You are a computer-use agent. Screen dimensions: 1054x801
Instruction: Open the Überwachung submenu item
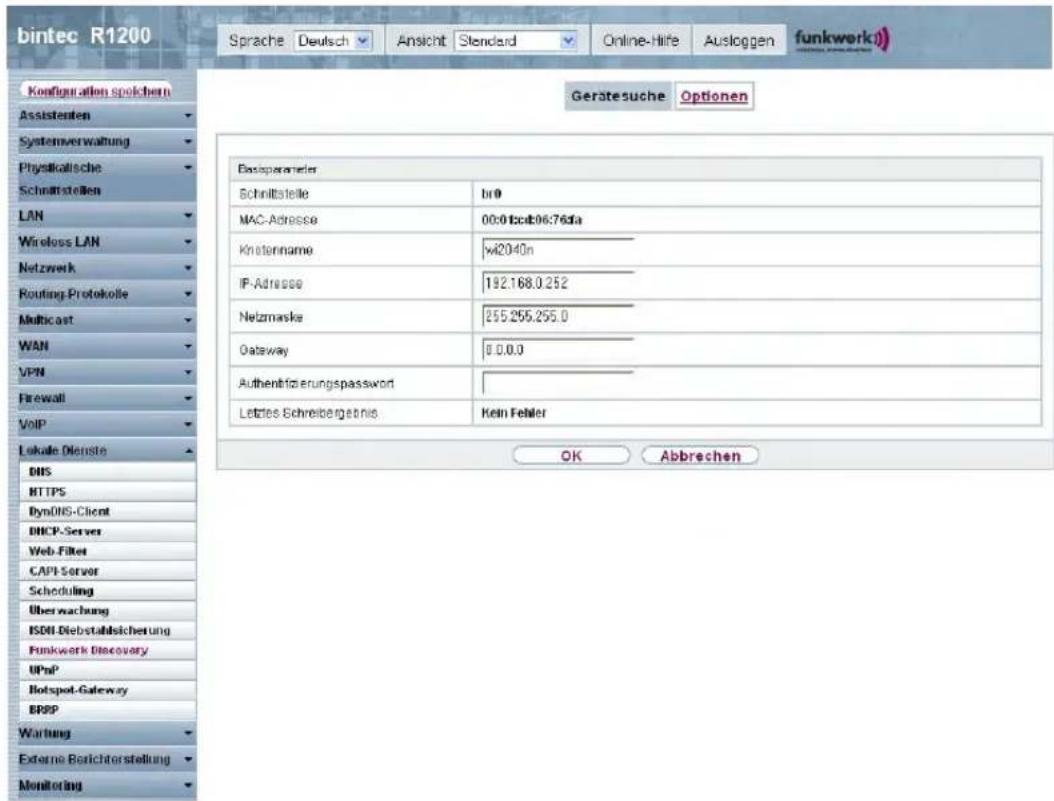pyautogui.click(x=108, y=611)
